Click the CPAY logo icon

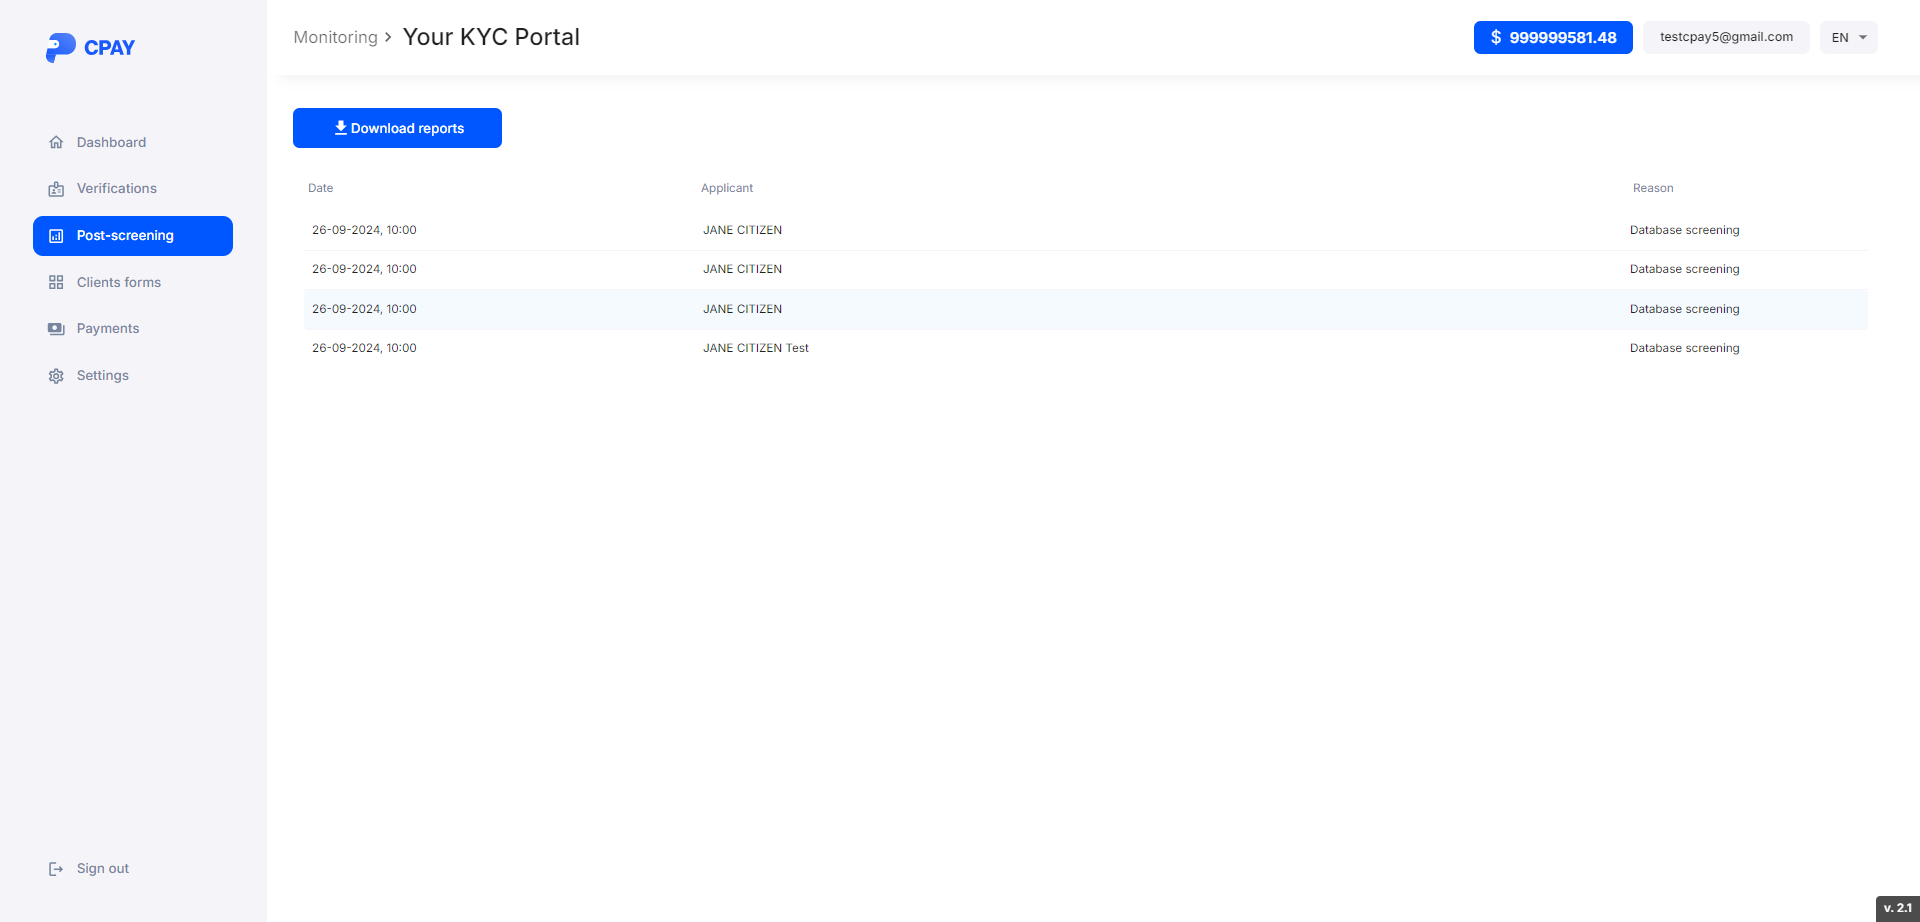tap(60, 47)
